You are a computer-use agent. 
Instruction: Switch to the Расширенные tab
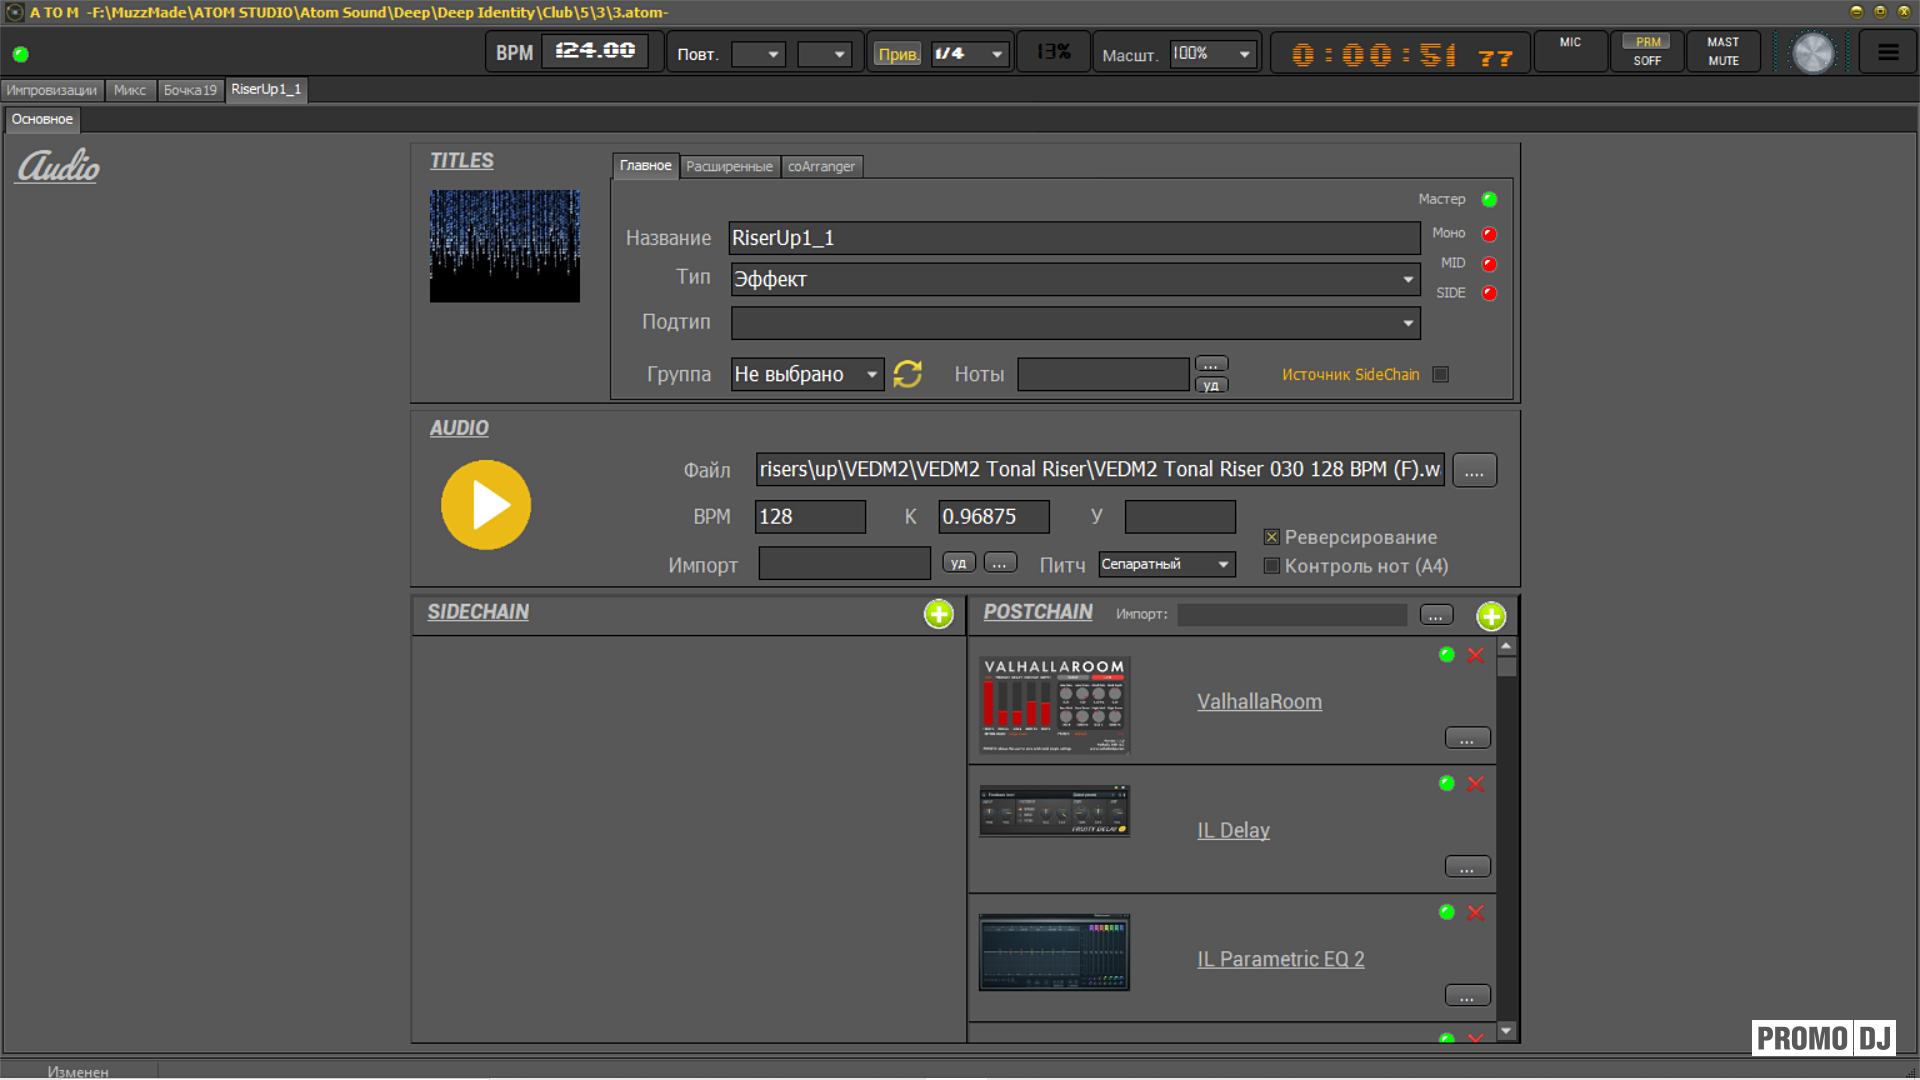click(729, 166)
